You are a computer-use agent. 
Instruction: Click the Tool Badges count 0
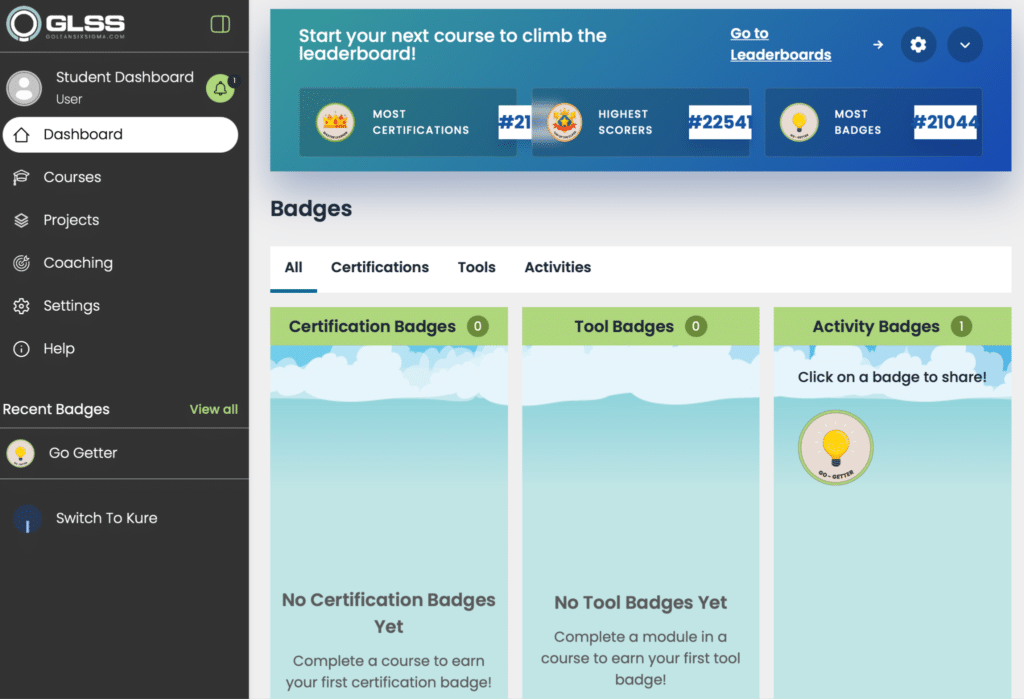(696, 327)
